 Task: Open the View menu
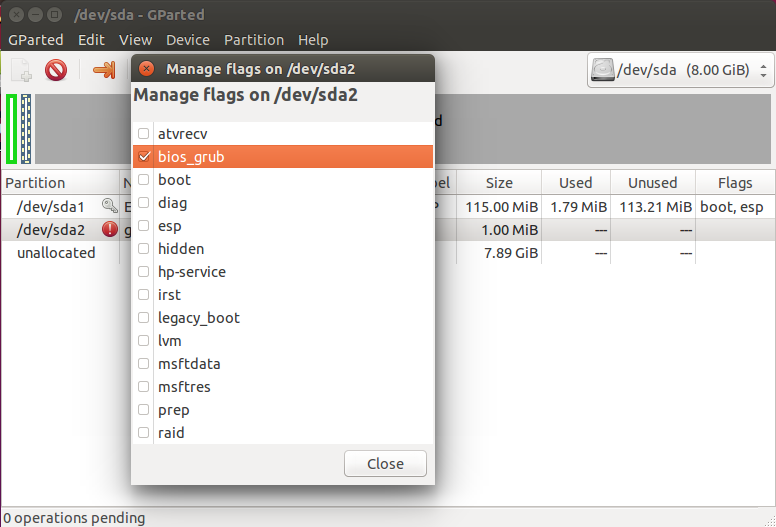click(135, 40)
